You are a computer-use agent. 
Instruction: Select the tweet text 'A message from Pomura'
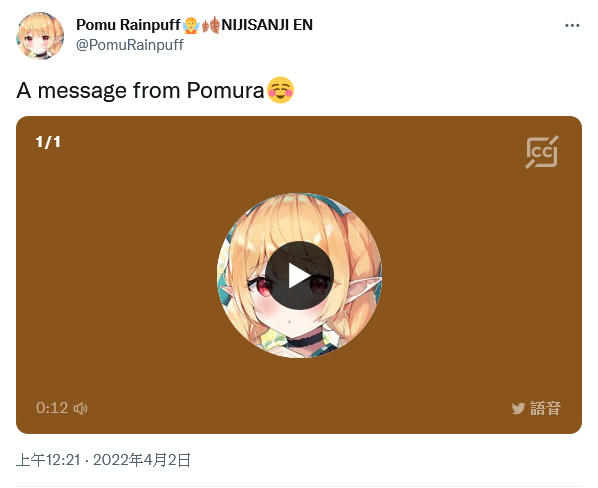(140, 91)
